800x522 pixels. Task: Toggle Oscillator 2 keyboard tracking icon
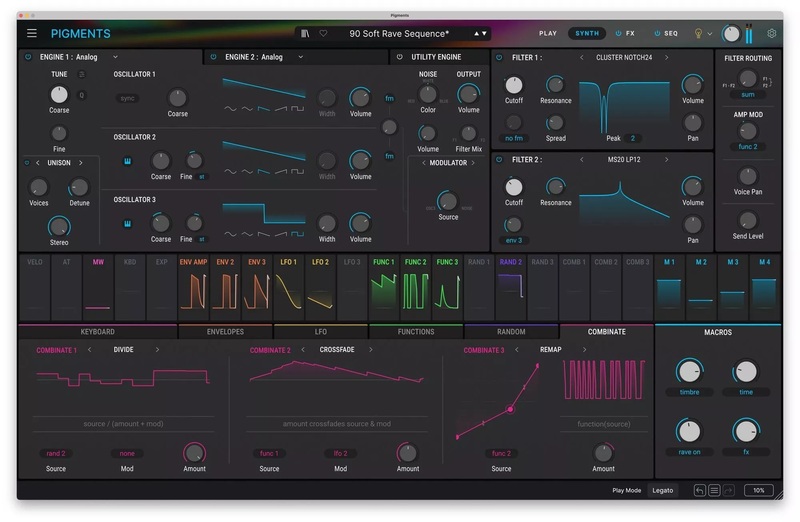coord(128,160)
